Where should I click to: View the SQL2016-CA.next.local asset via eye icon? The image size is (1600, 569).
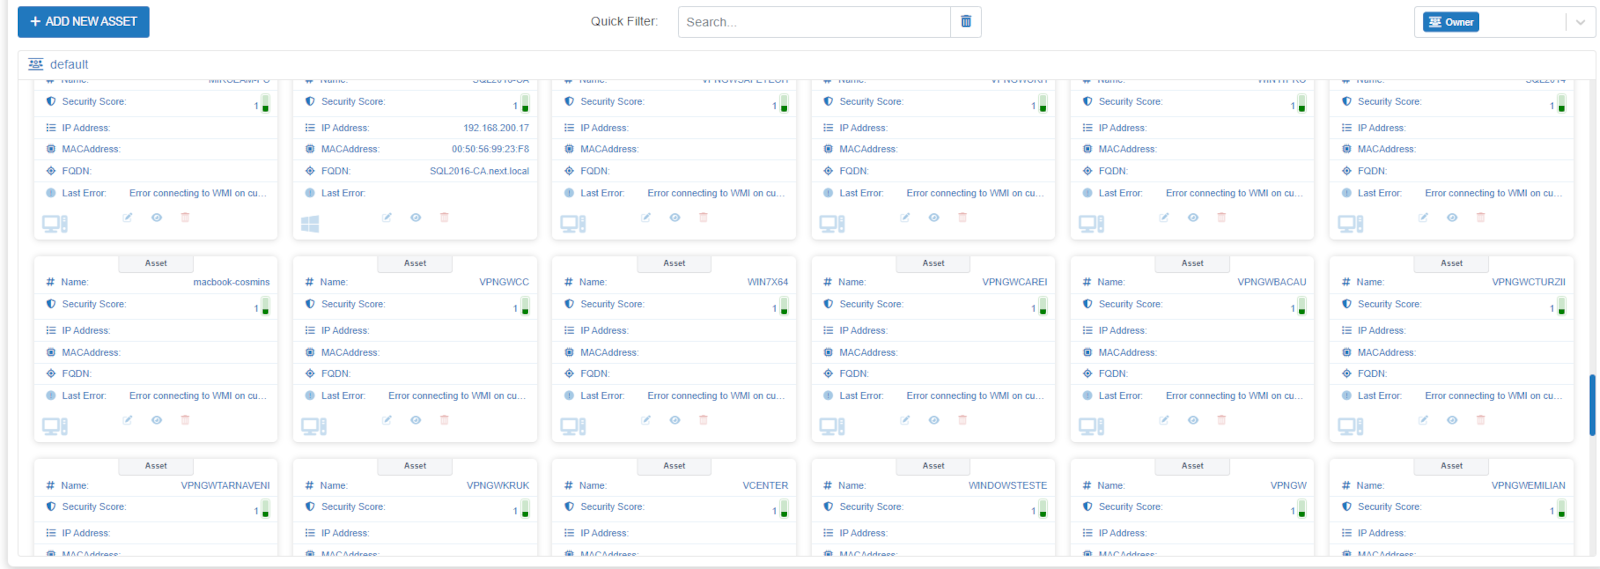416,217
